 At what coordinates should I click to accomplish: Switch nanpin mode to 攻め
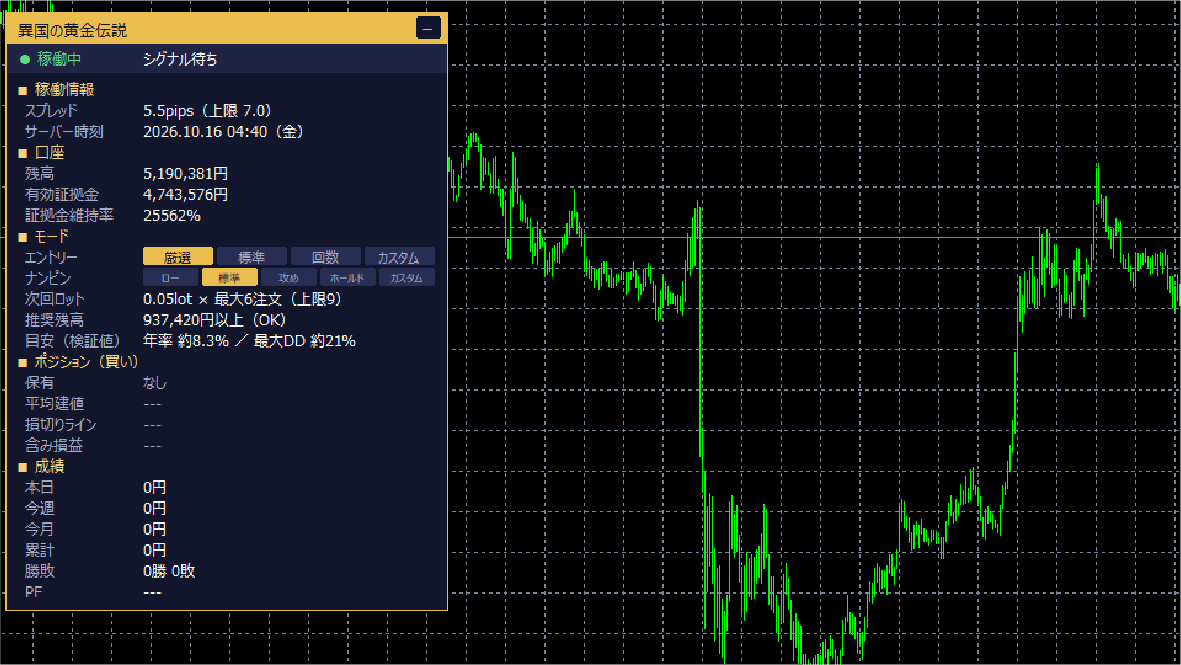click(x=288, y=278)
